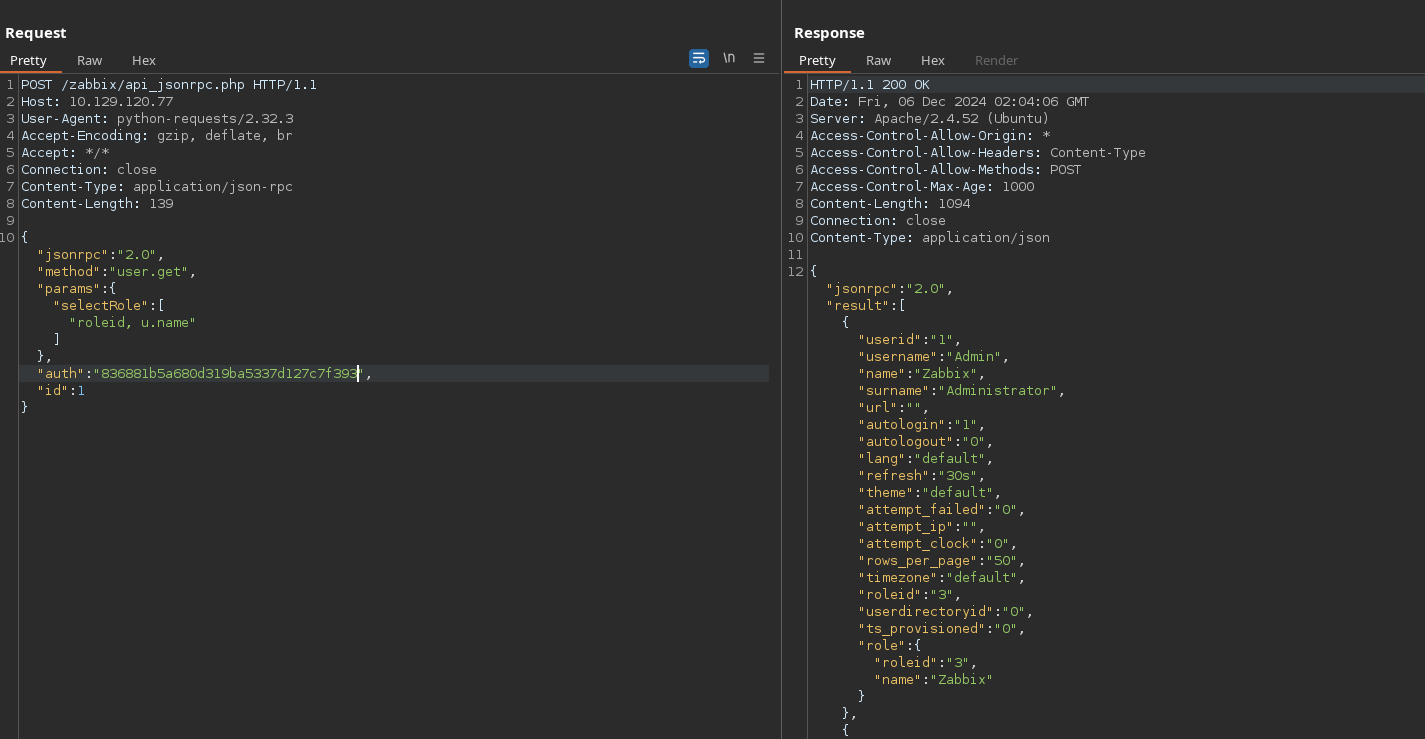Screen dimensions: 1425x739
Task: Switch Request view to Raw tab
Action: pyautogui.click(x=90, y=60)
